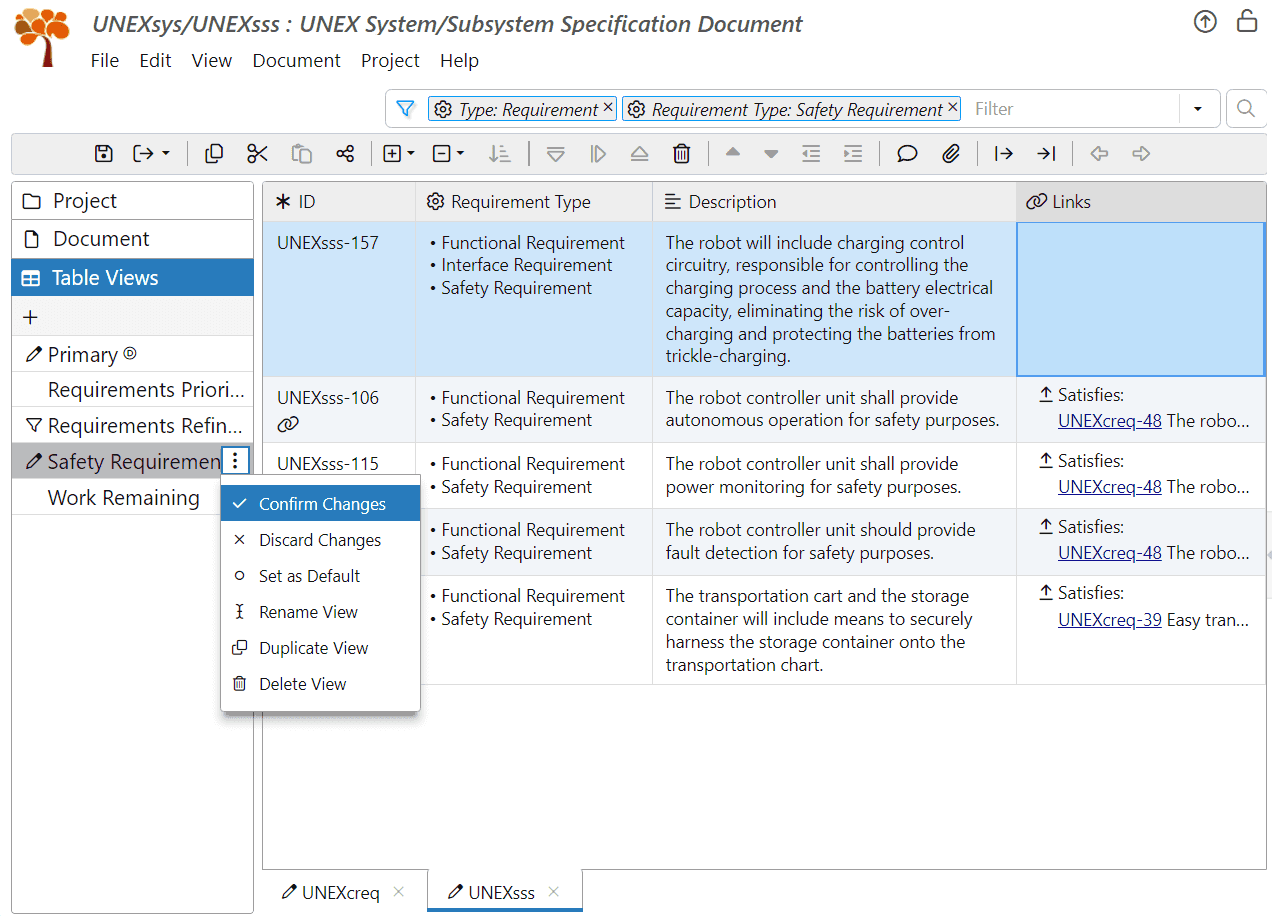Screen dimensions: 1272x916
Task: Click the ID column header
Action: (339, 202)
